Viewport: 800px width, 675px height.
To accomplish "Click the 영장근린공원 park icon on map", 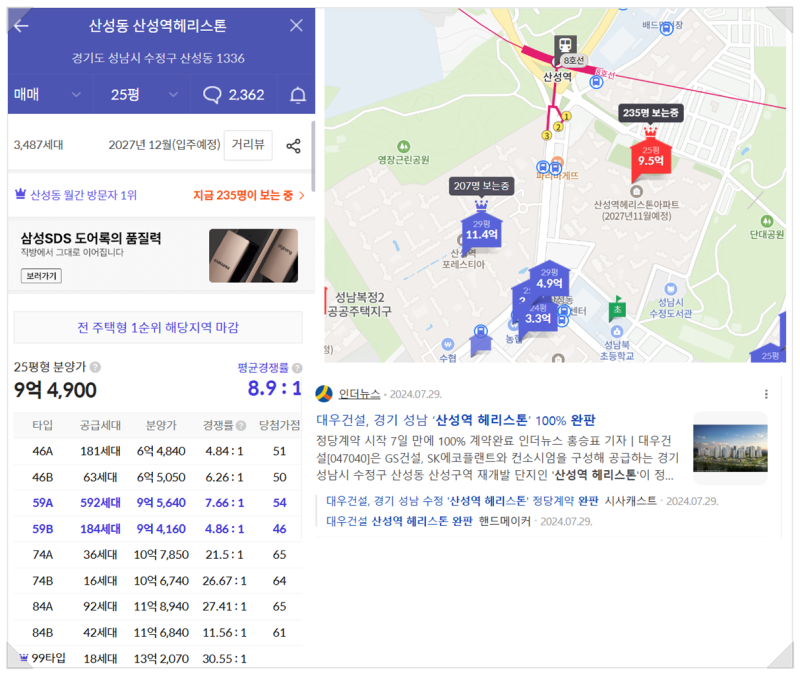I will coord(403,147).
